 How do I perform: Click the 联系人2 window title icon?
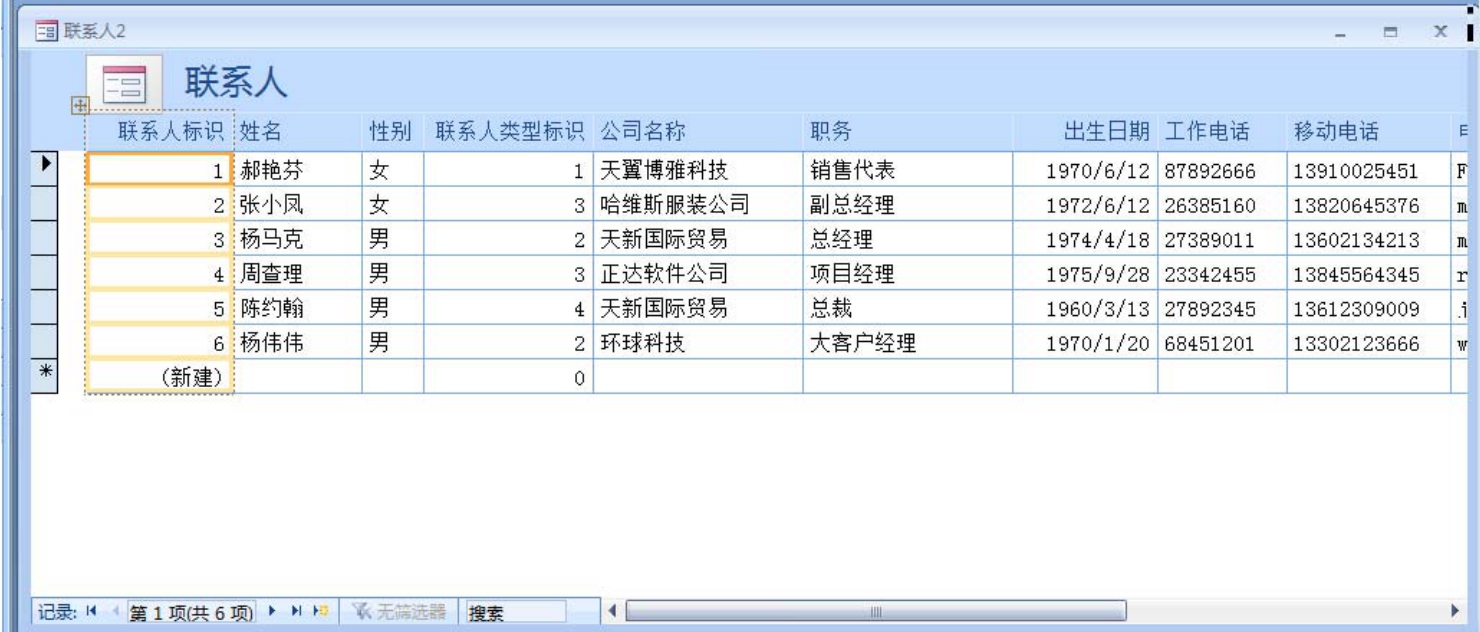coord(46,32)
